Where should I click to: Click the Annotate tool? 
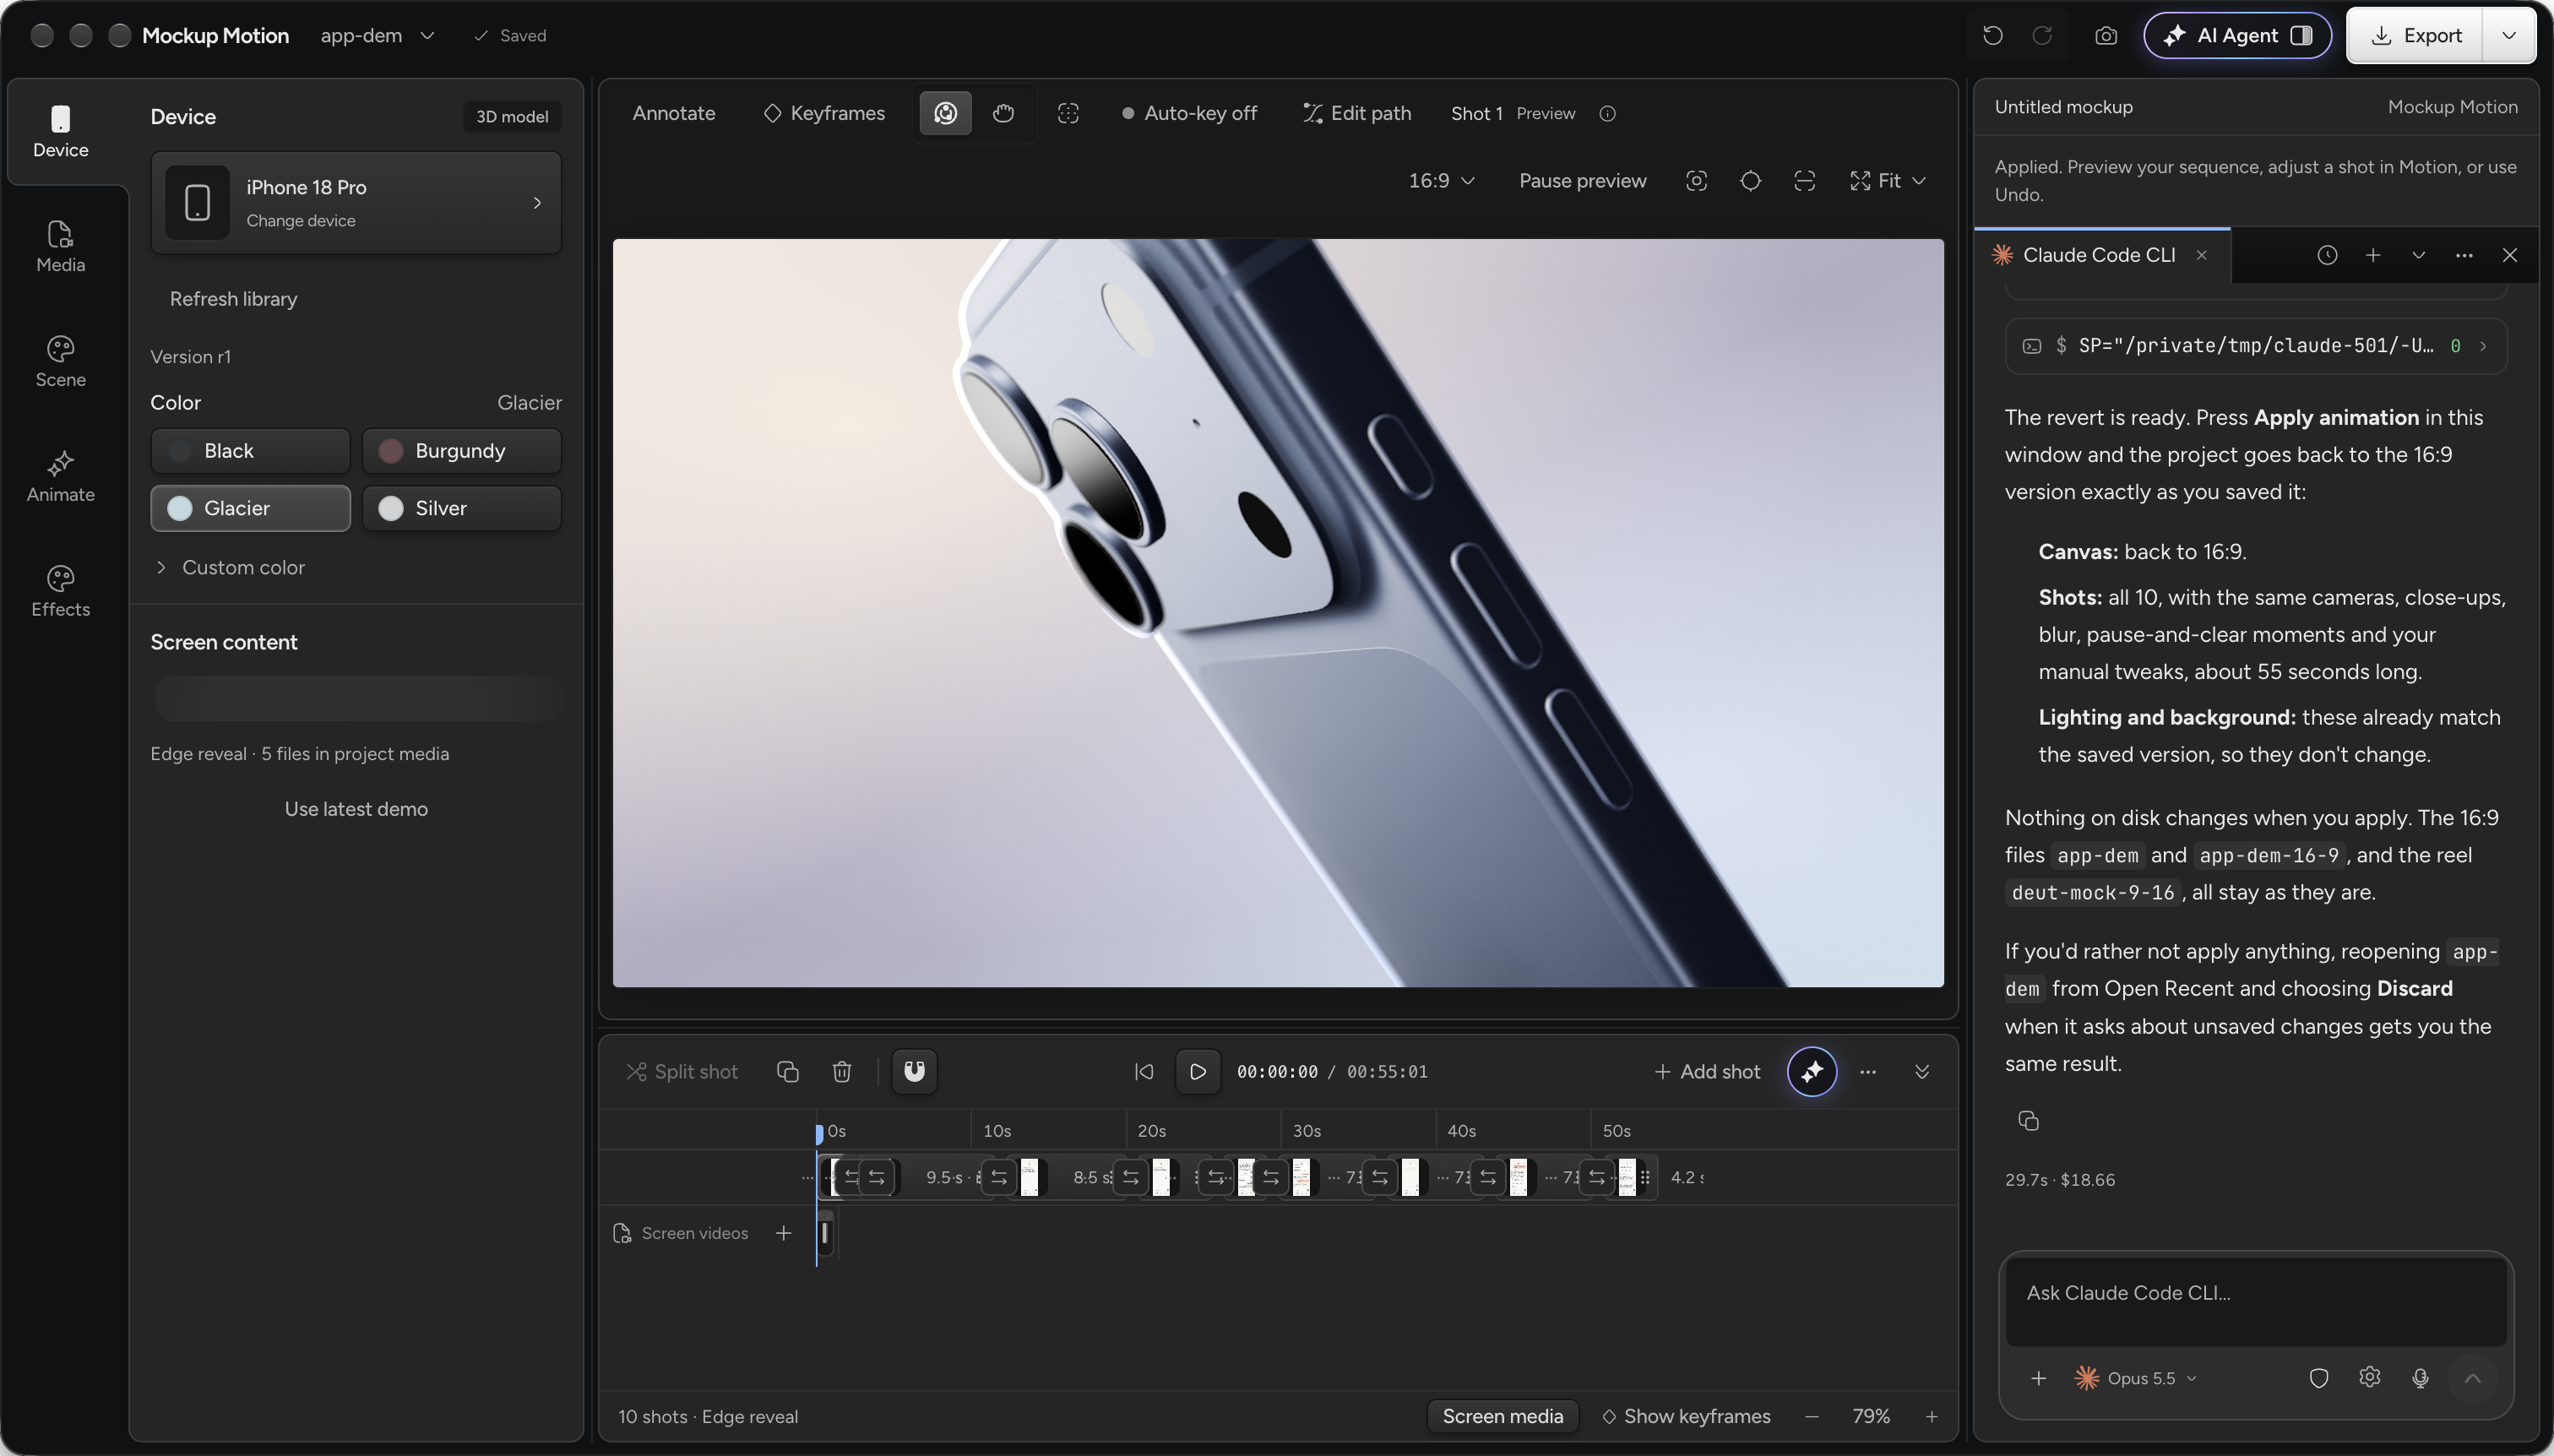(673, 113)
